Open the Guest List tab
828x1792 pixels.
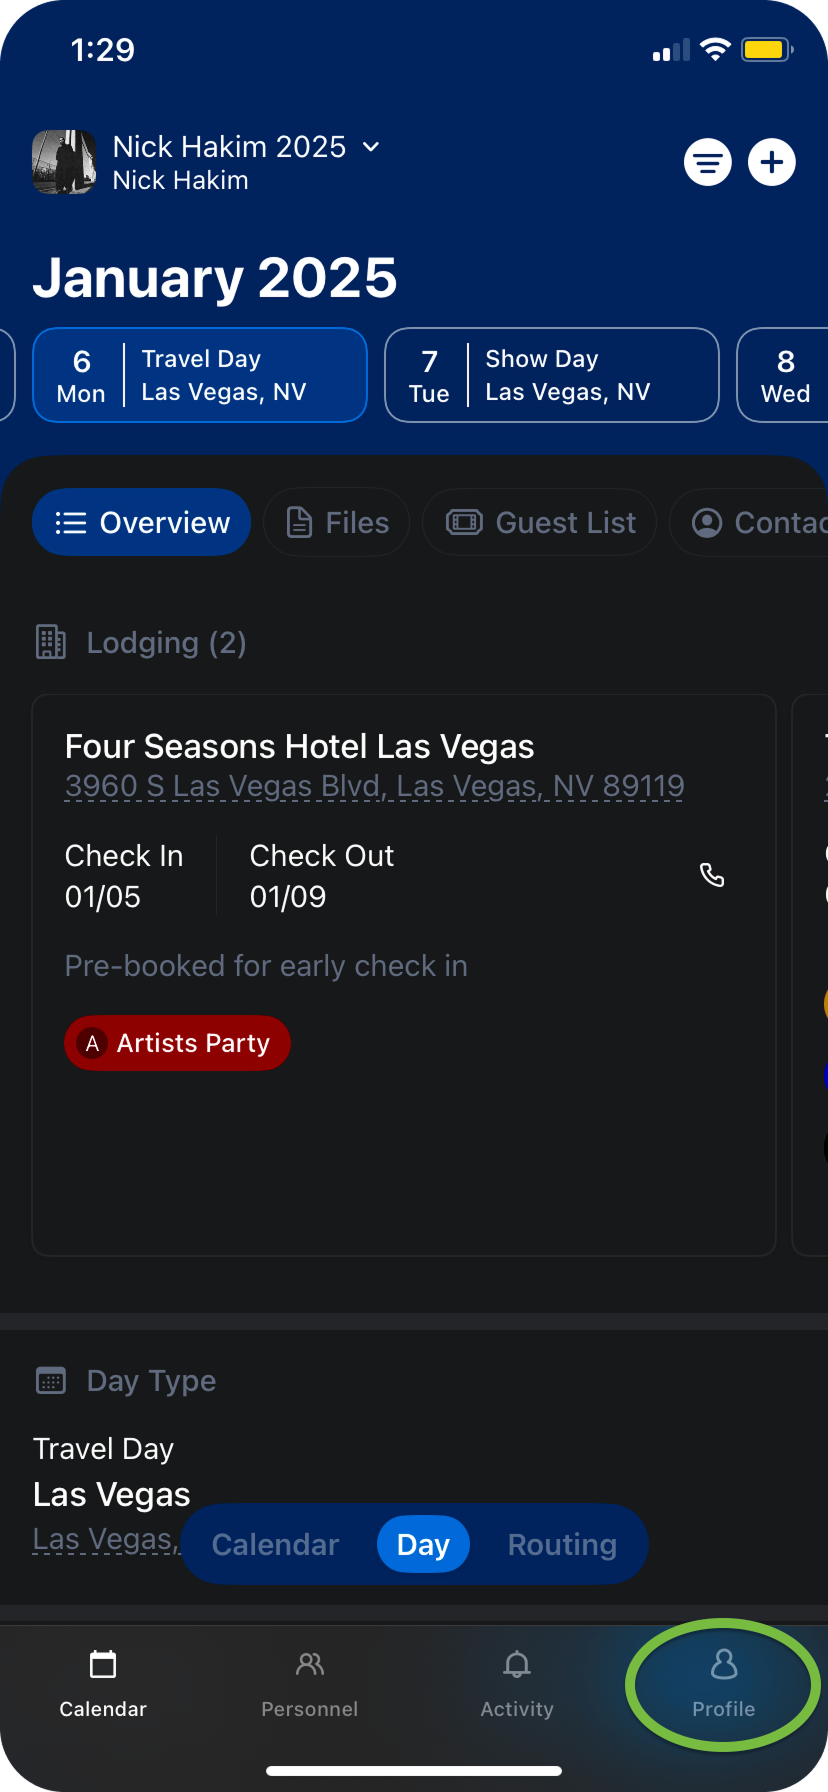click(x=540, y=523)
